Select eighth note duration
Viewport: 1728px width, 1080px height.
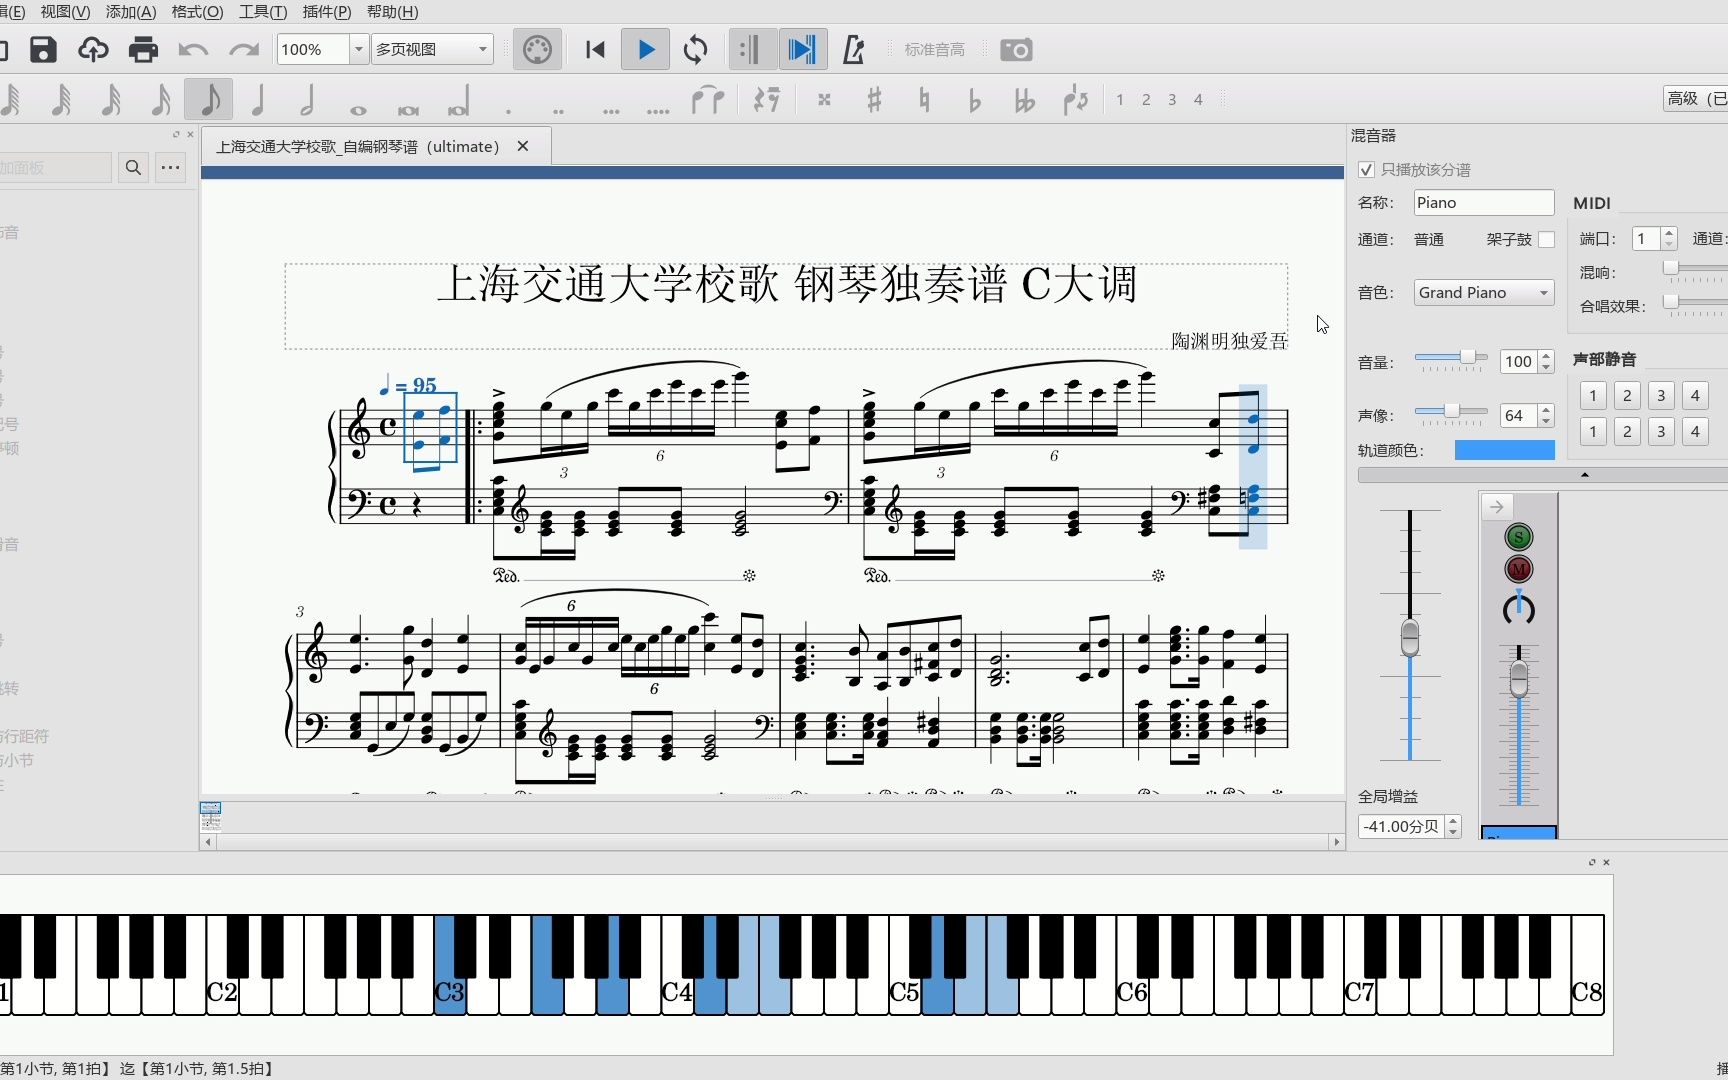[209, 99]
